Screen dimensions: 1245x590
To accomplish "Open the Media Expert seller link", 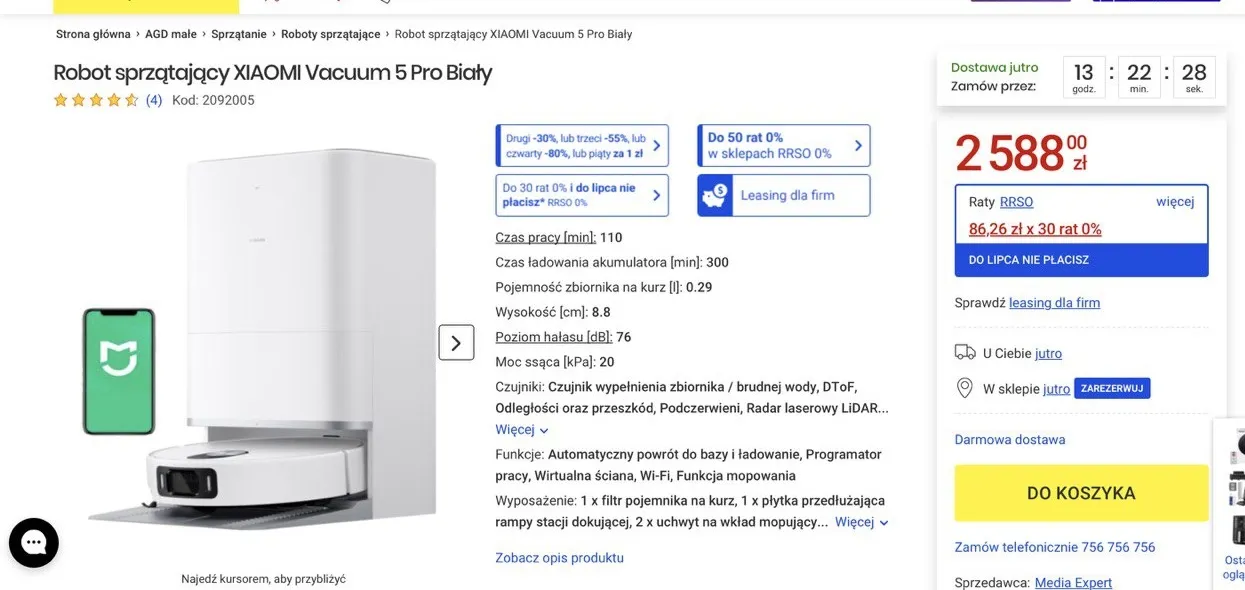I will (x=1073, y=583).
